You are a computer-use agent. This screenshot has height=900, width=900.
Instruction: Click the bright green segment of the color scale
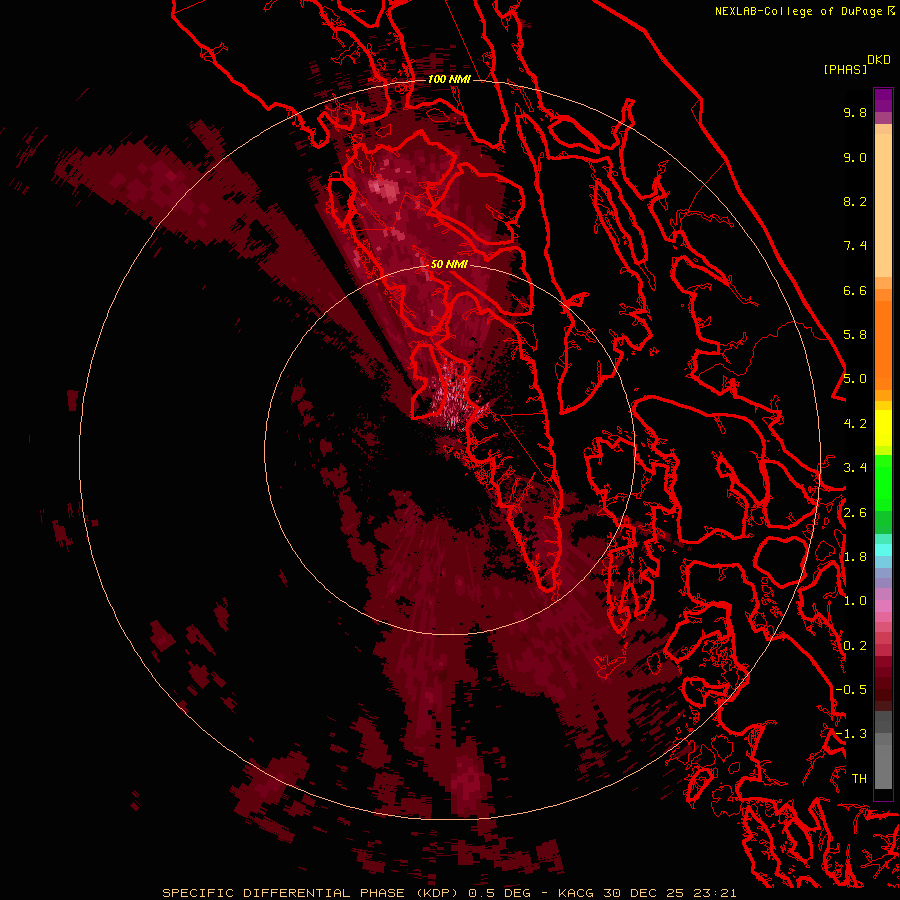pyautogui.click(x=883, y=483)
